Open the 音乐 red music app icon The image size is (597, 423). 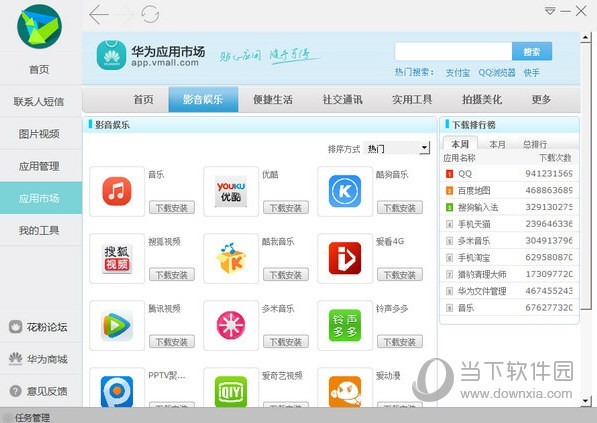(117, 191)
